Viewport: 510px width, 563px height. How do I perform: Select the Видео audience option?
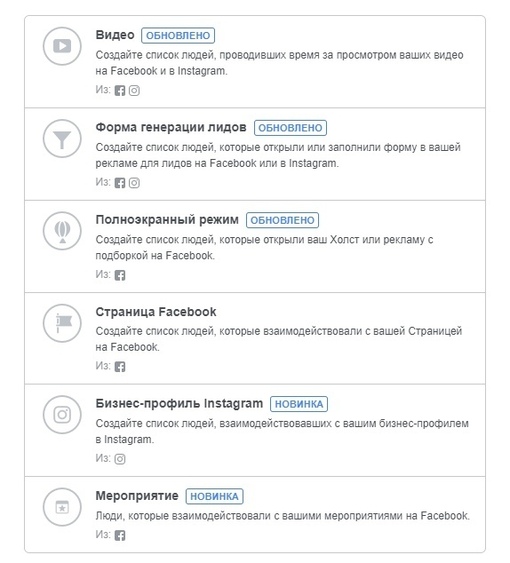255,61
